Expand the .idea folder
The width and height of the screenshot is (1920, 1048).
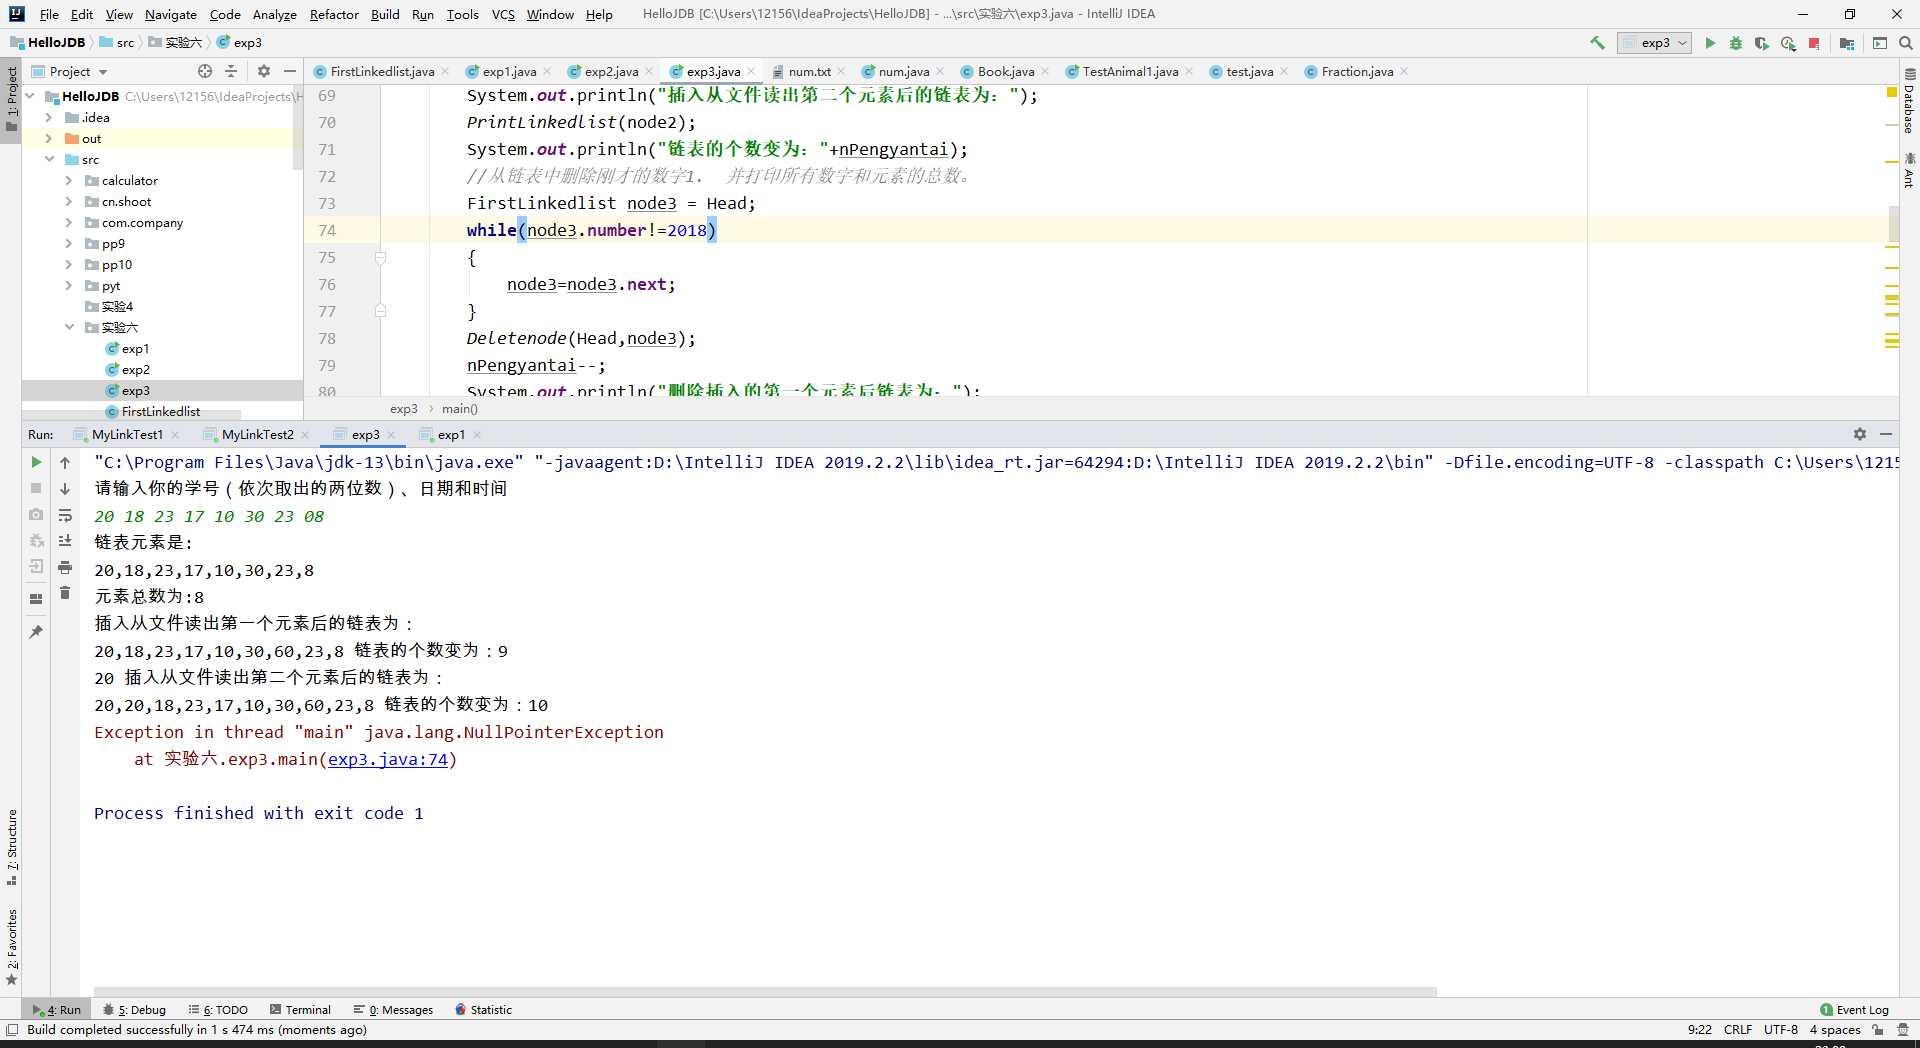tap(49, 117)
